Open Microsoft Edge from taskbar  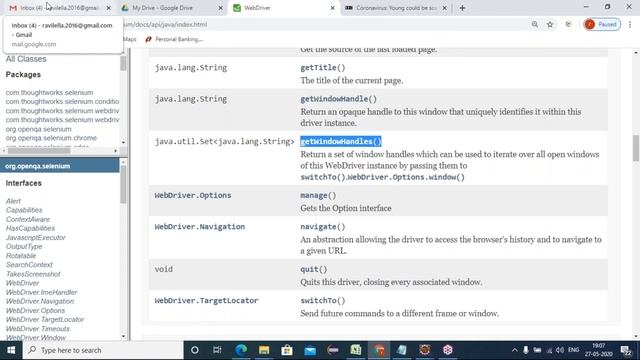(241, 350)
